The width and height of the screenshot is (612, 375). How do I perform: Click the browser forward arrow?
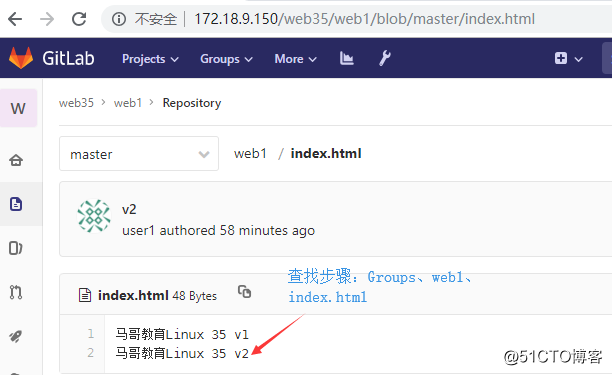(x=47, y=19)
